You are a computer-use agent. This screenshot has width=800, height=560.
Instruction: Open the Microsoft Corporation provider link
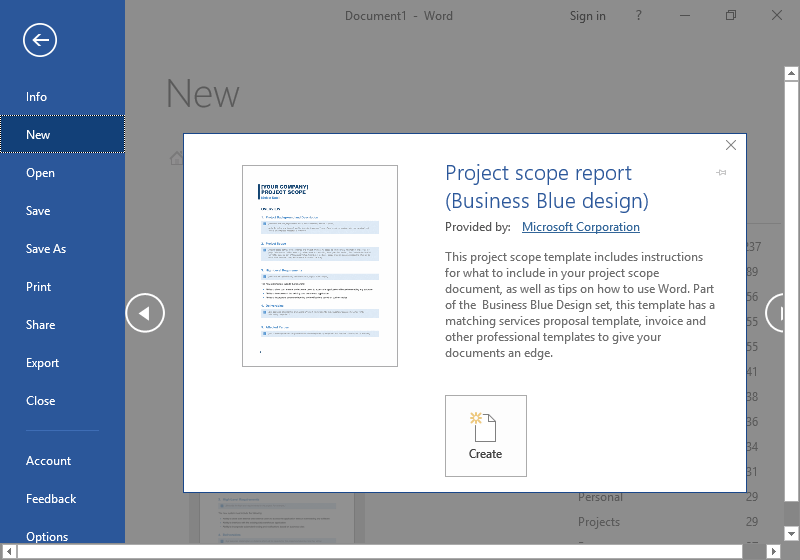581,227
